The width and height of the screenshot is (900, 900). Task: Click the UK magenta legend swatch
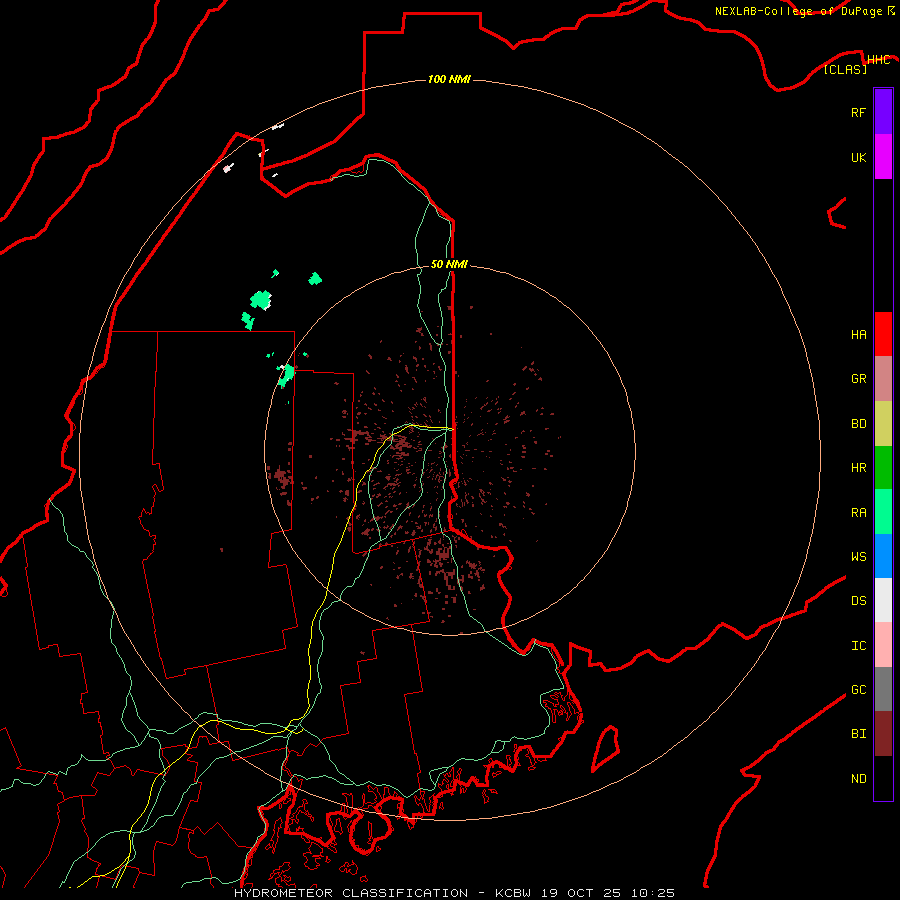coord(883,157)
